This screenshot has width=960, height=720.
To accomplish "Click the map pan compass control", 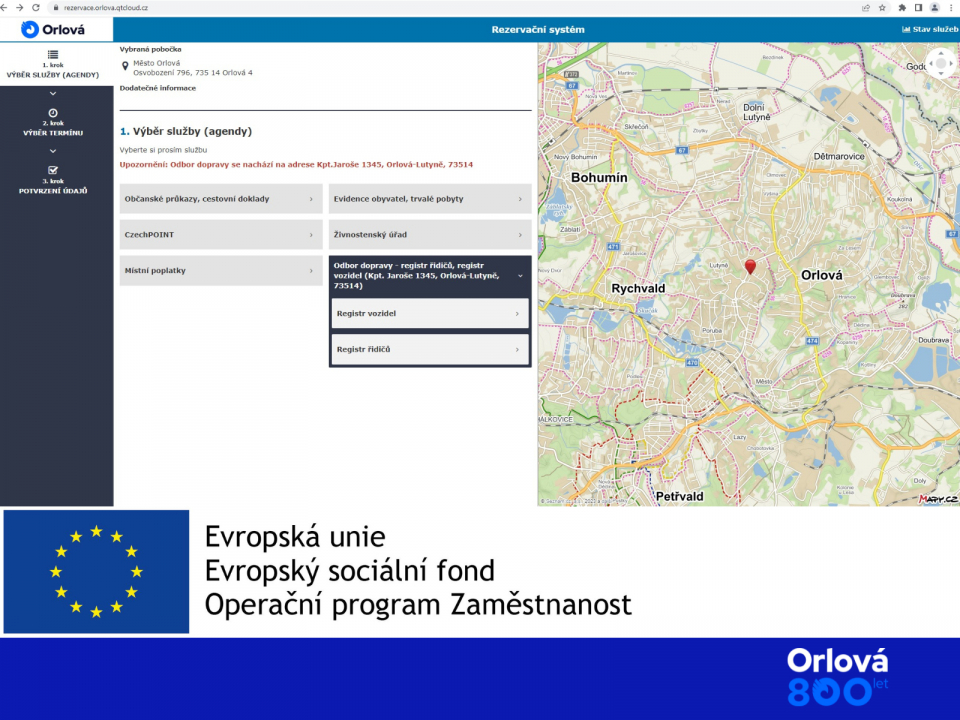I will tap(941, 63).
